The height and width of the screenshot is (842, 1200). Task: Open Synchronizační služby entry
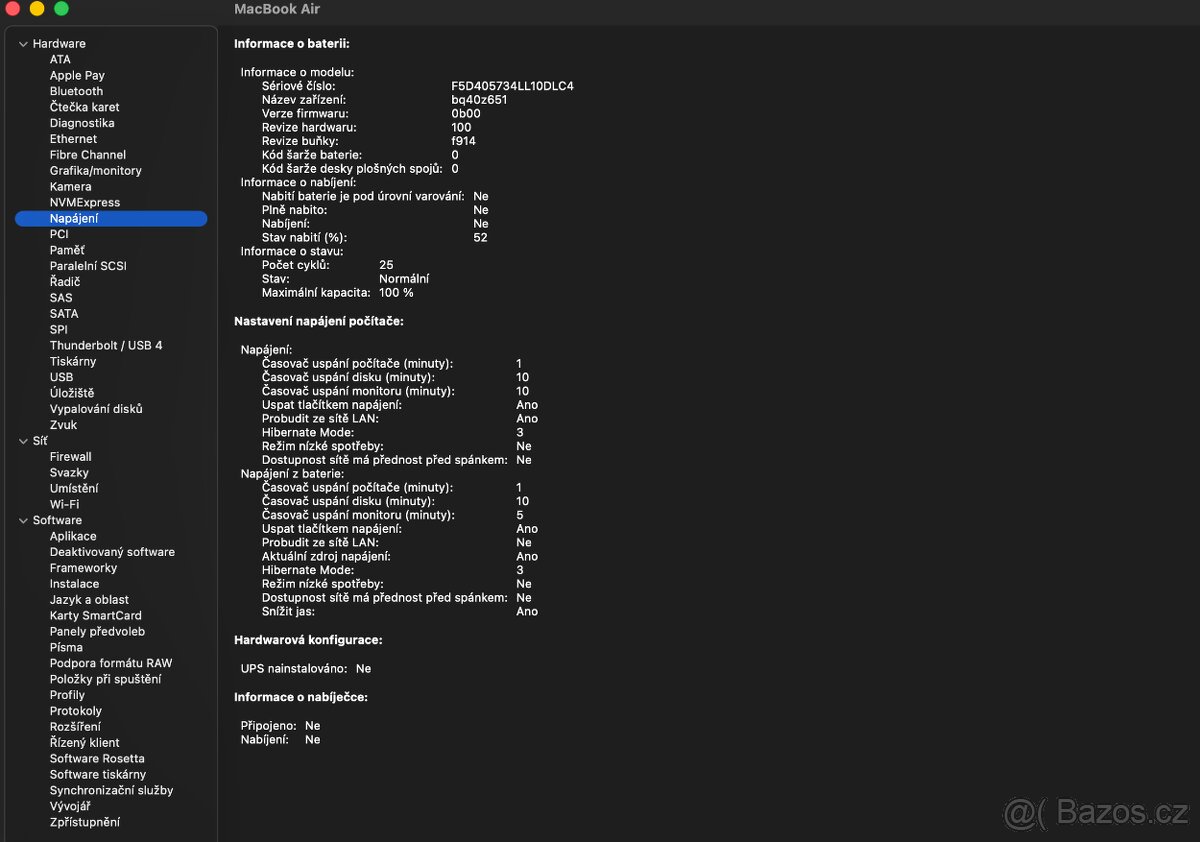coord(111,791)
